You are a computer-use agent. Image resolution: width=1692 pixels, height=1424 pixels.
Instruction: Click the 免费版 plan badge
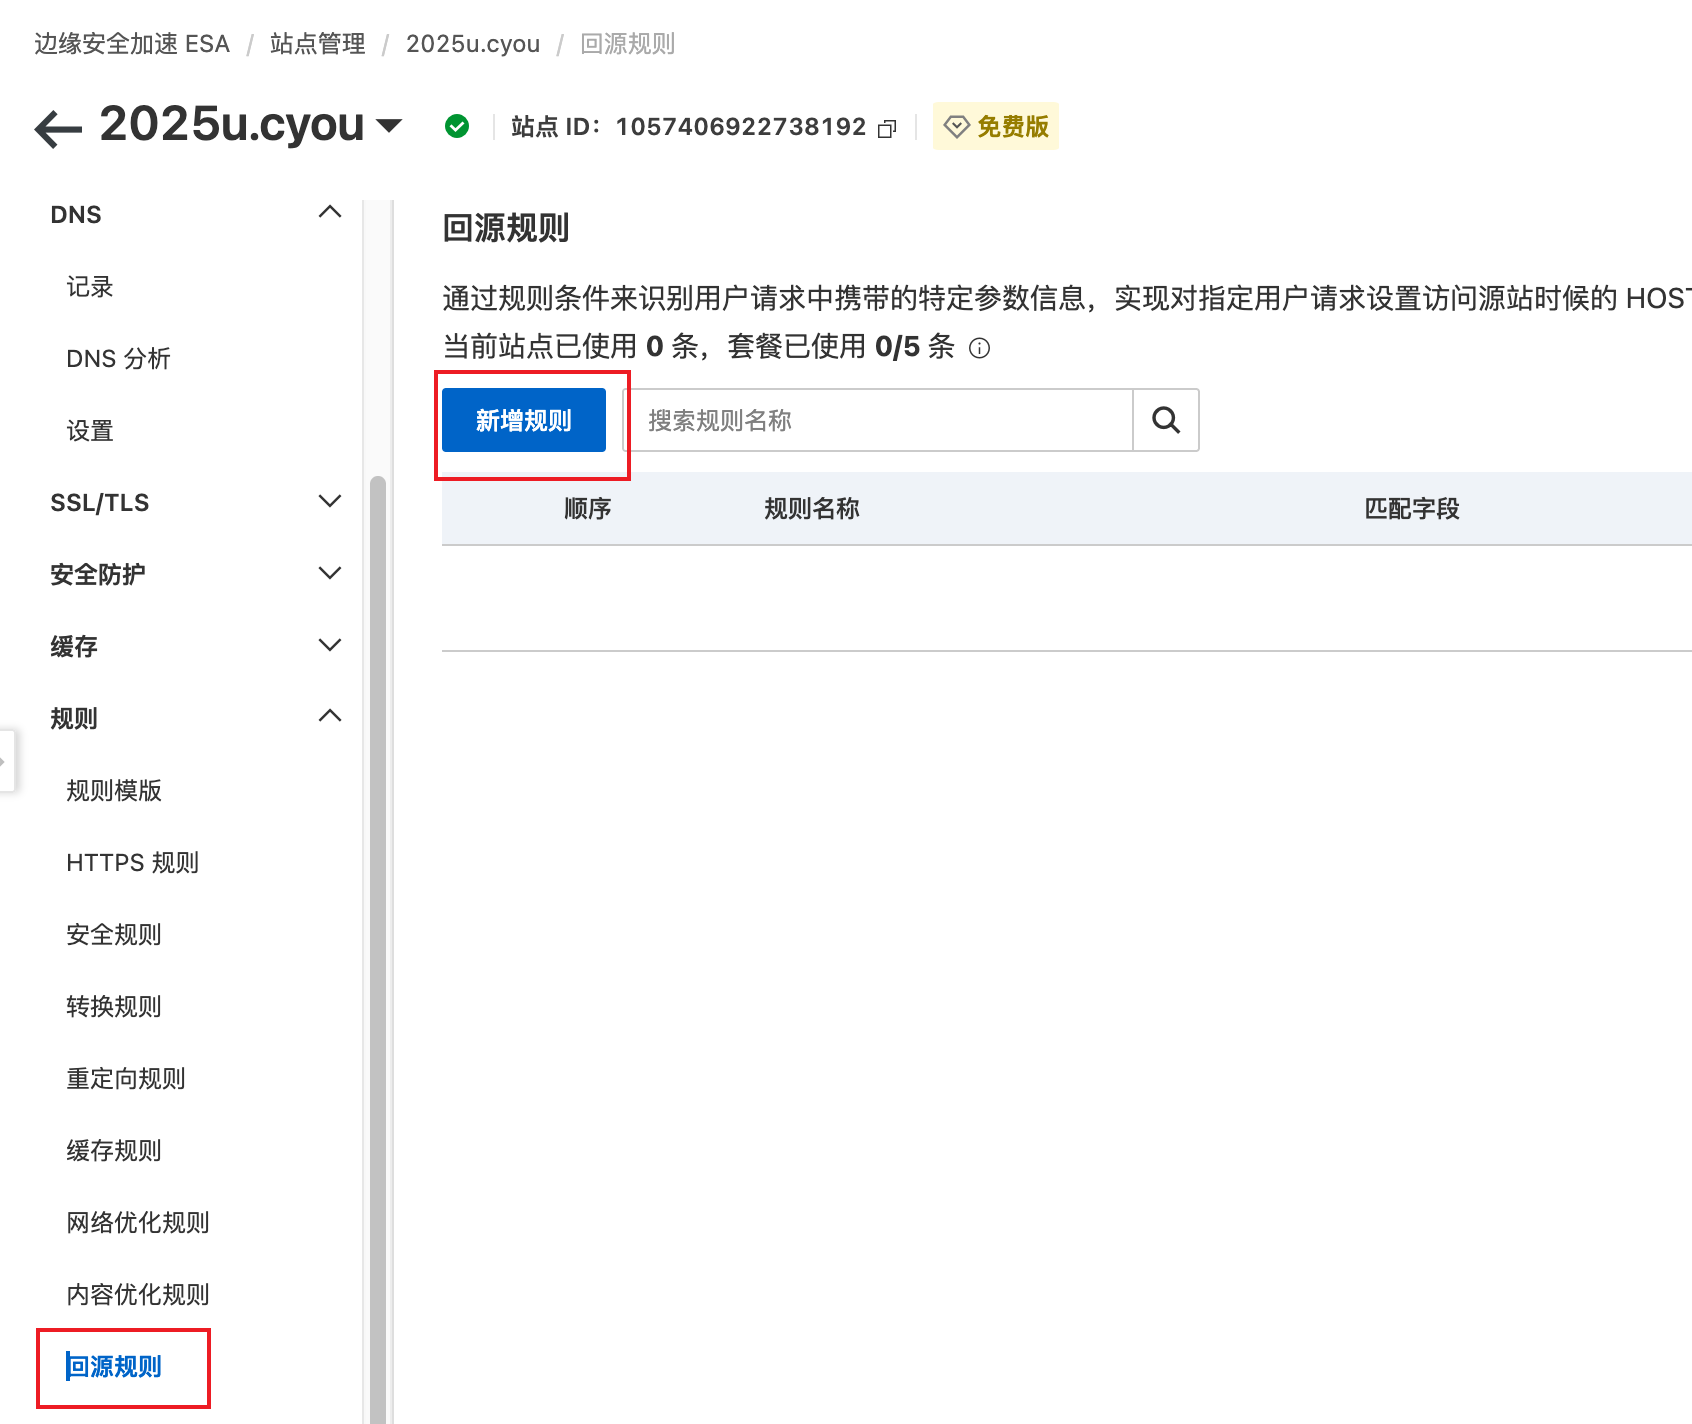point(995,126)
